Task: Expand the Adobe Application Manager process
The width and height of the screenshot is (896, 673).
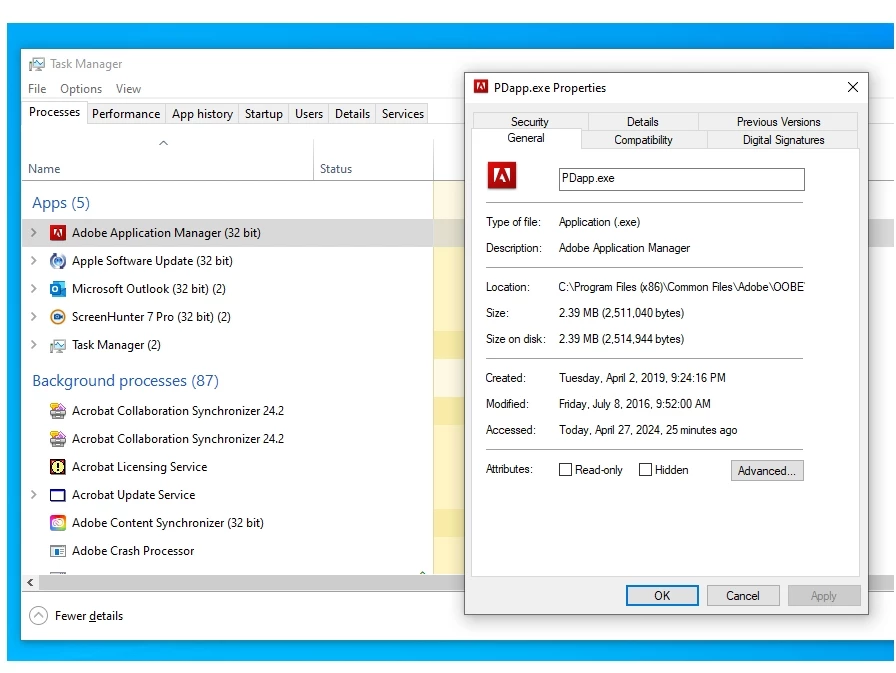Action: pyautogui.click(x=34, y=233)
